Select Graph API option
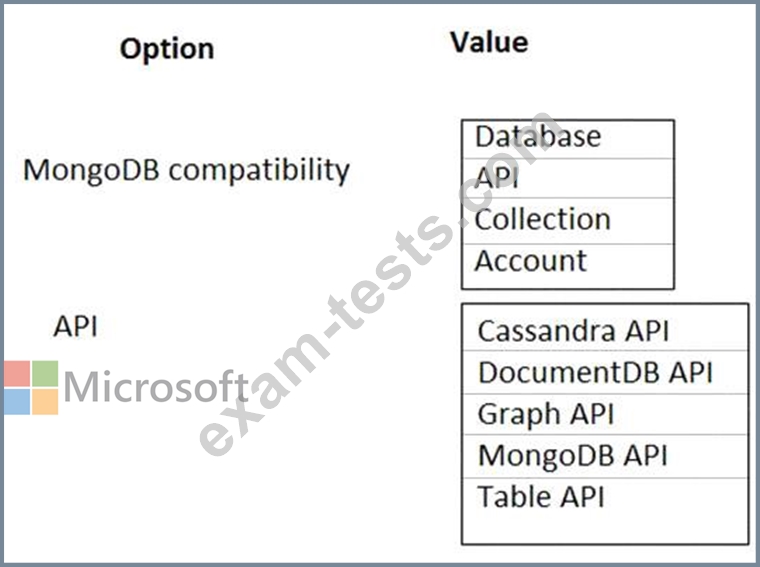The height and width of the screenshot is (567, 760). [x=605, y=414]
